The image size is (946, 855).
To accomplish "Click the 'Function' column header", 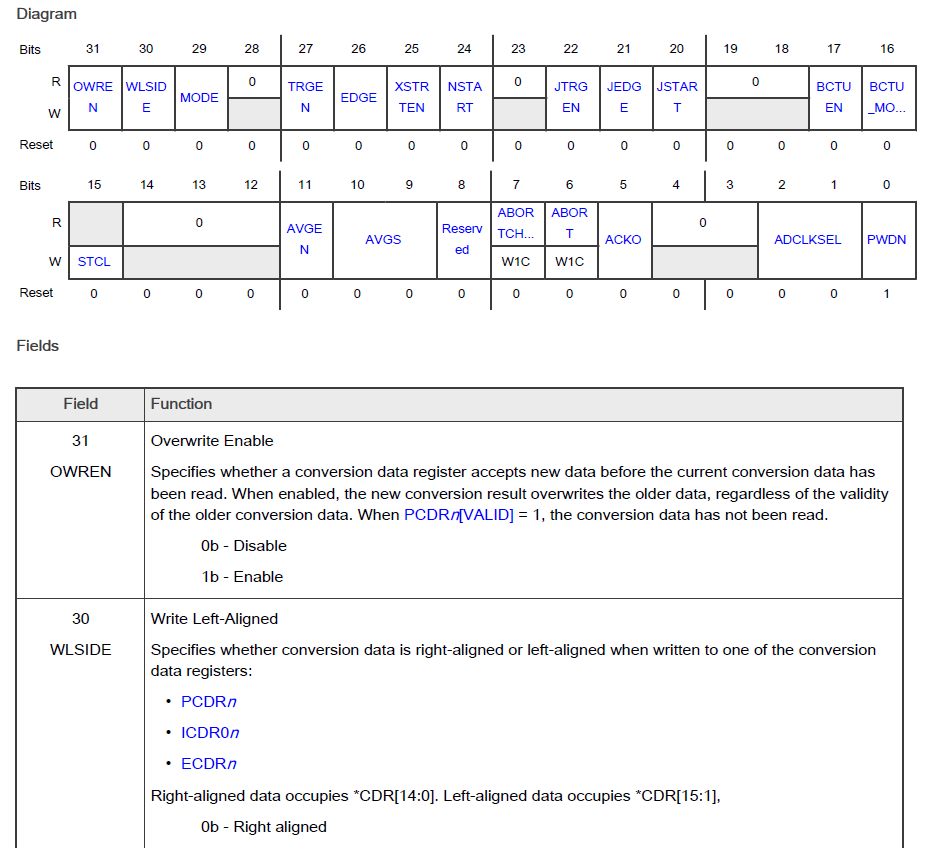I will pos(181,404).
